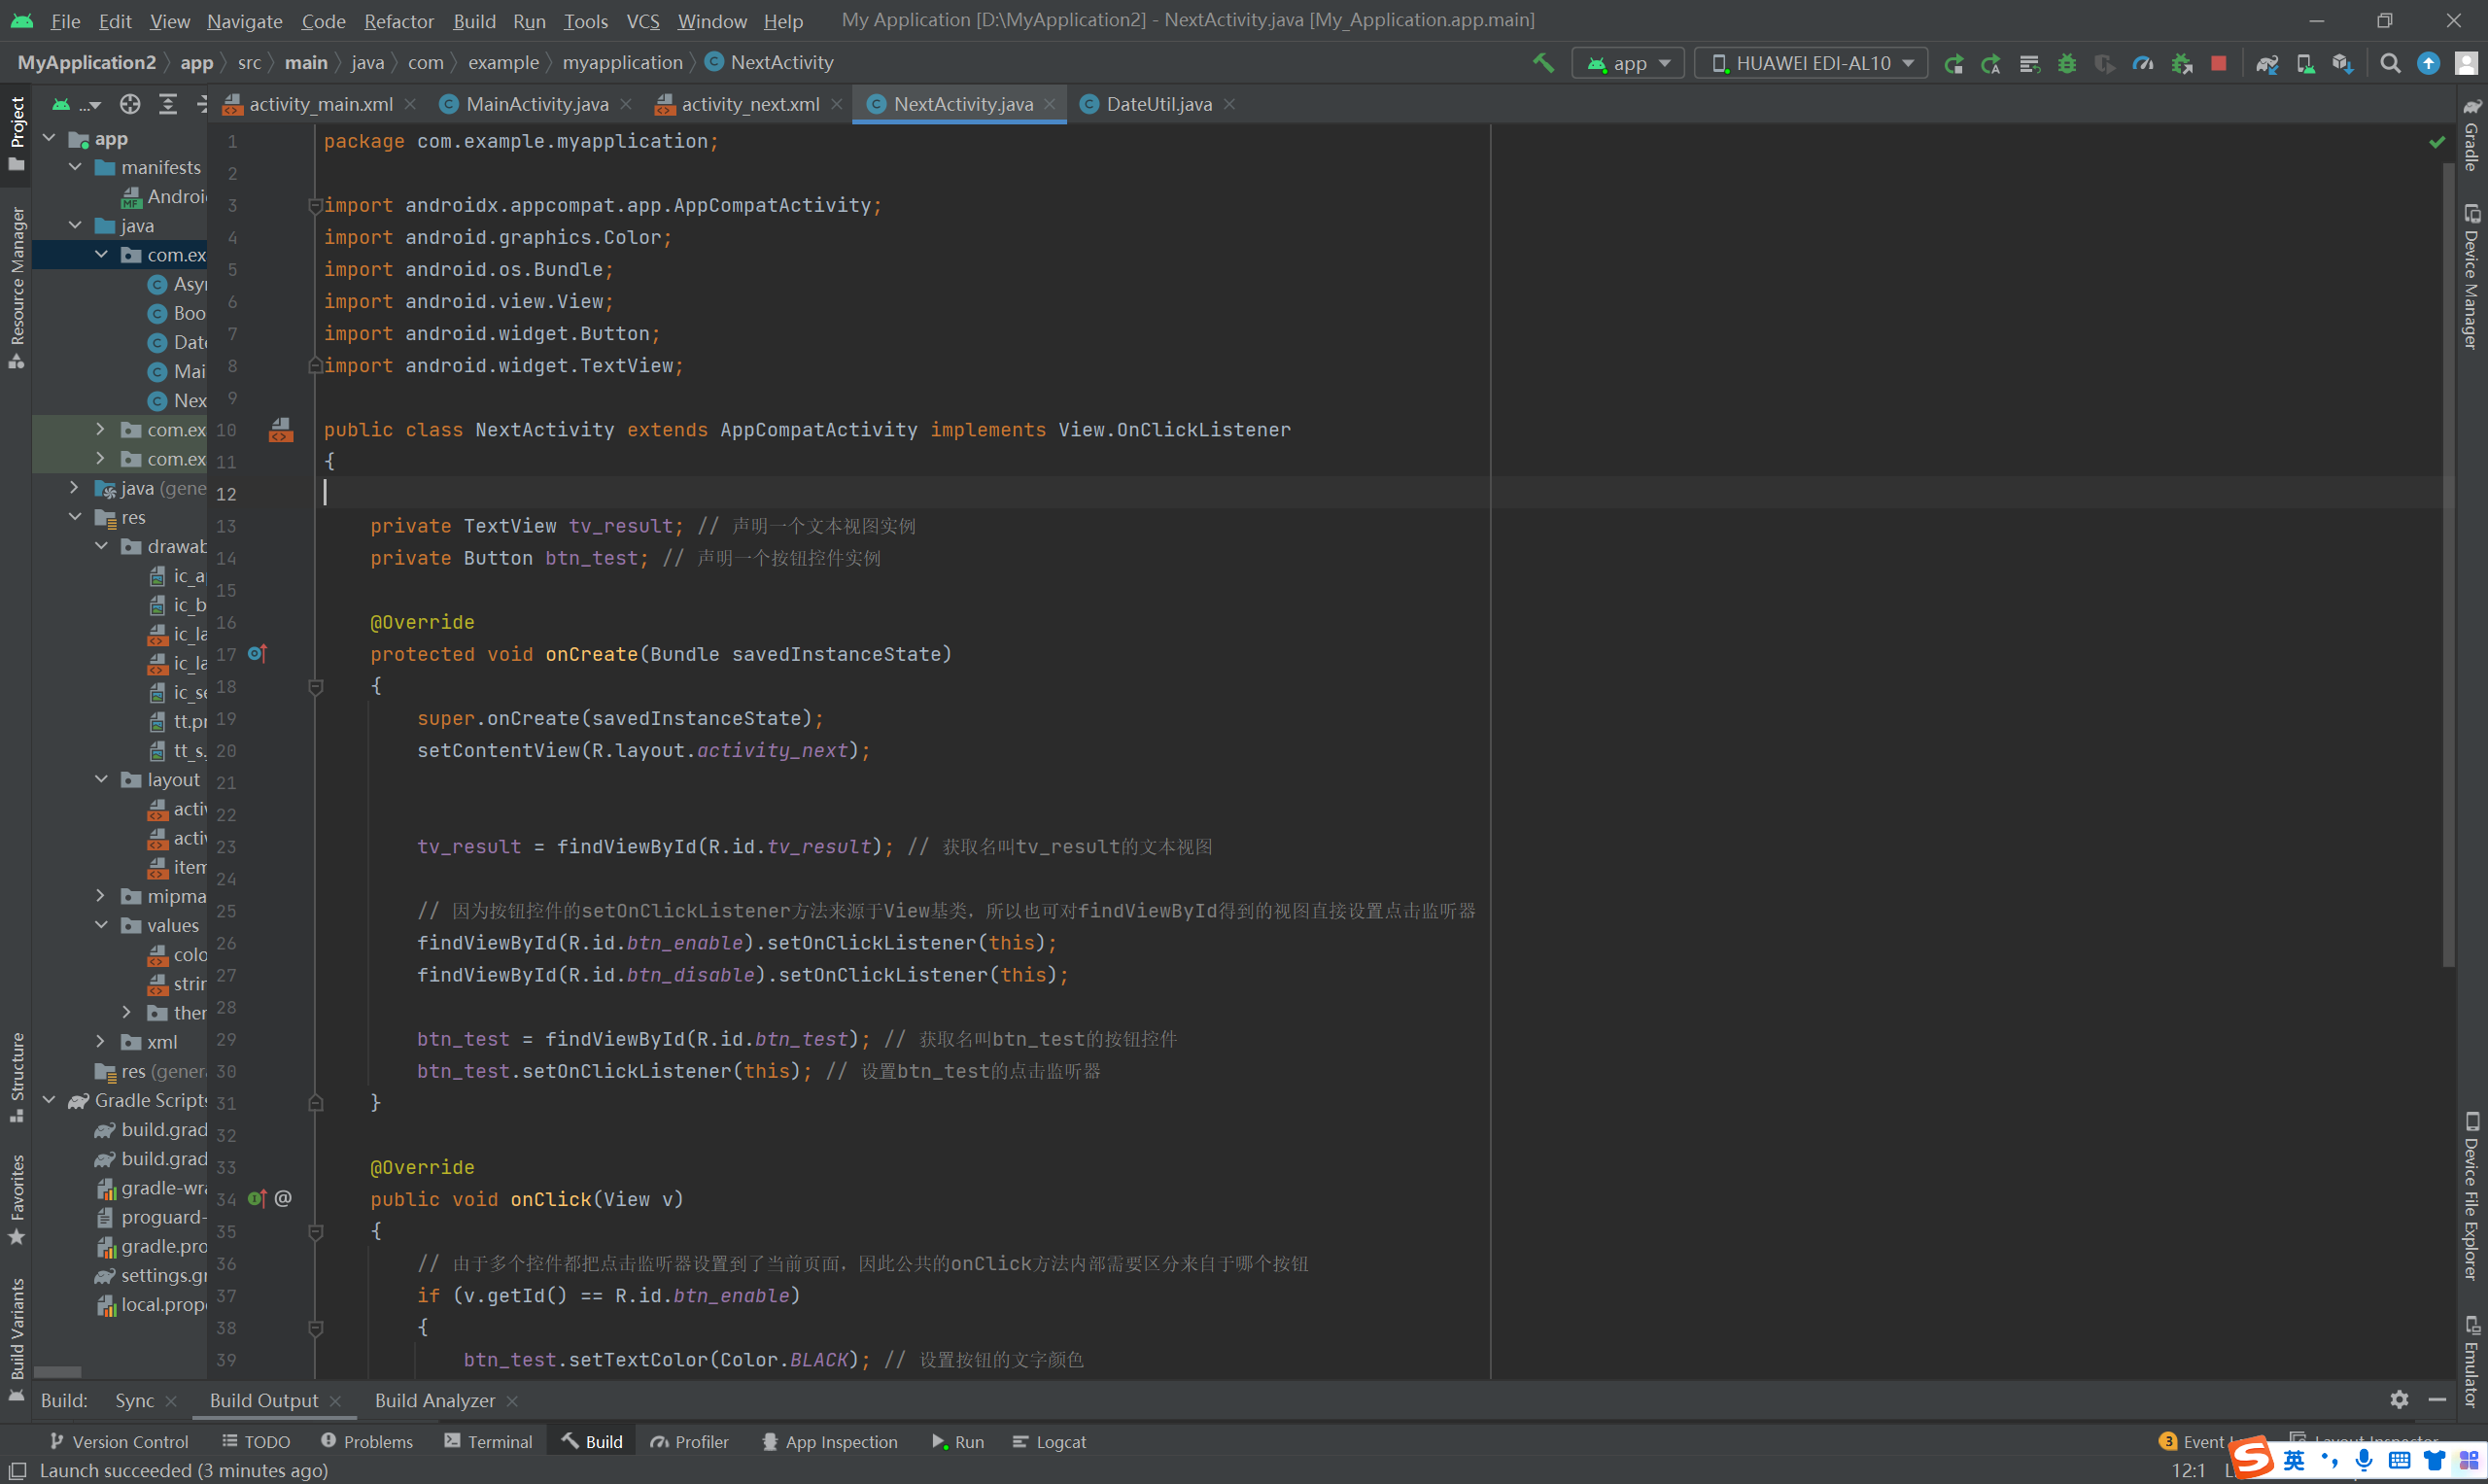
Task: Sync project with Gradle files
Action: click(2267, 63)
